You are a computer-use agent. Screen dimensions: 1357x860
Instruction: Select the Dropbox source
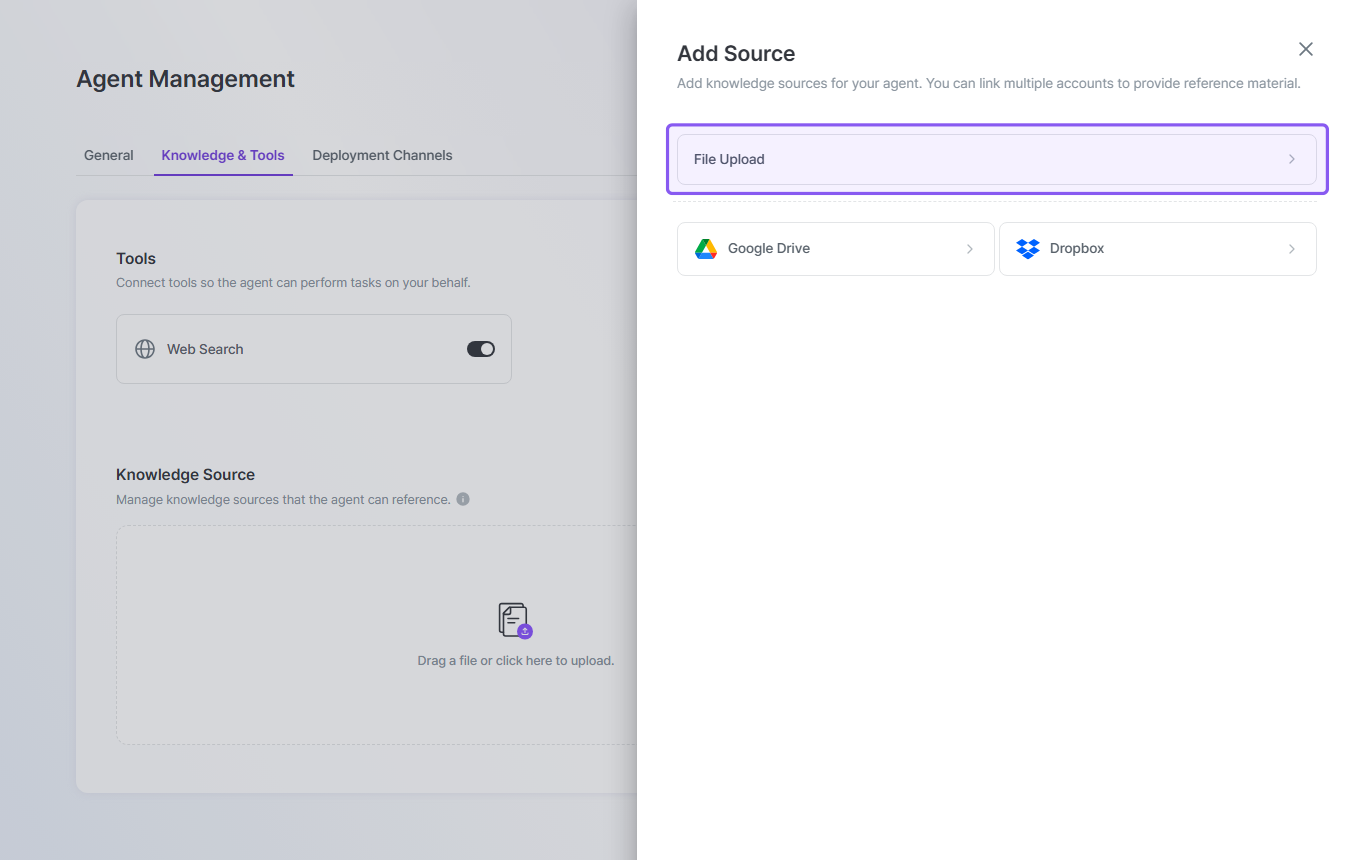(1158, 249)
